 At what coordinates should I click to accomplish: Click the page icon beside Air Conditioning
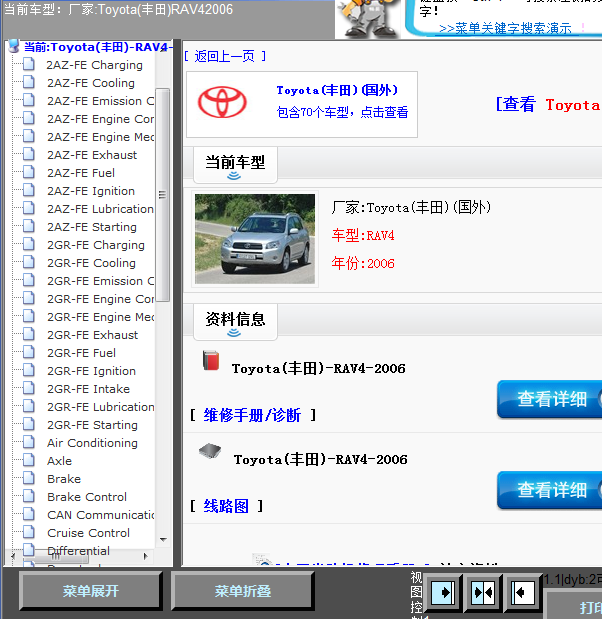(x=28, y=443)
